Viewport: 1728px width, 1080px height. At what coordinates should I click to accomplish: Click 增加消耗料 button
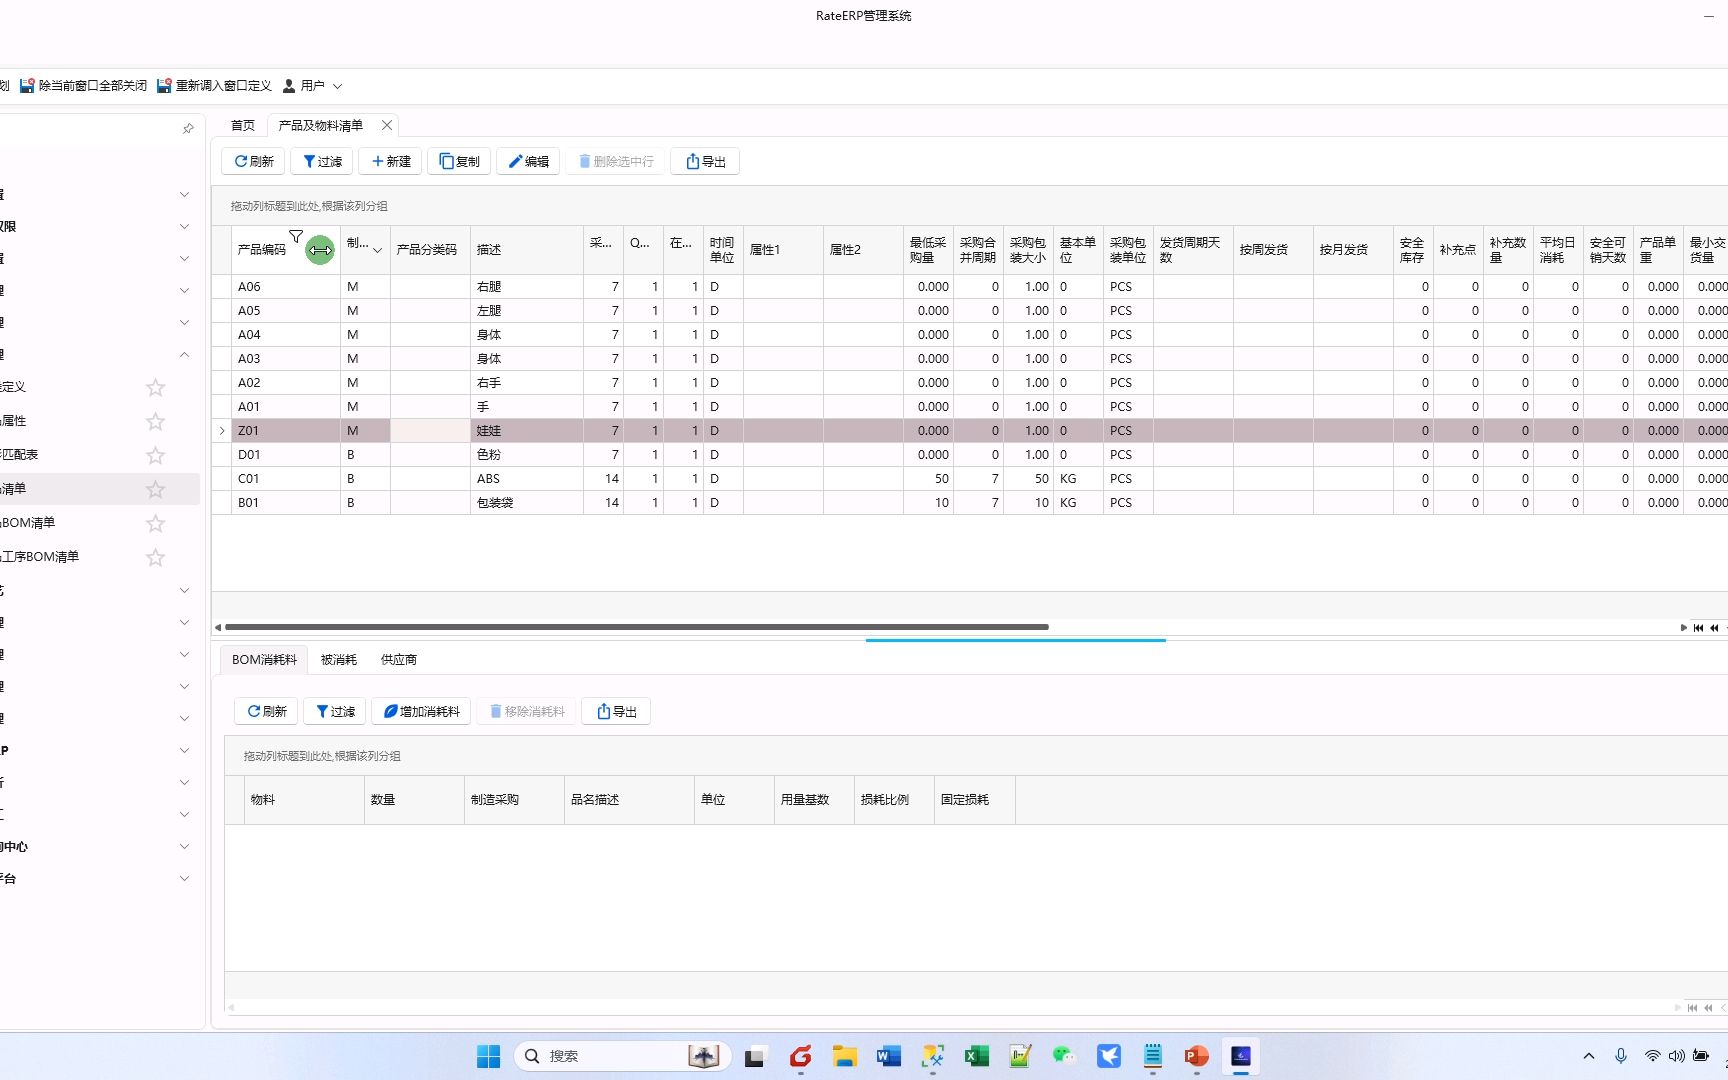(x=421, y=711)
